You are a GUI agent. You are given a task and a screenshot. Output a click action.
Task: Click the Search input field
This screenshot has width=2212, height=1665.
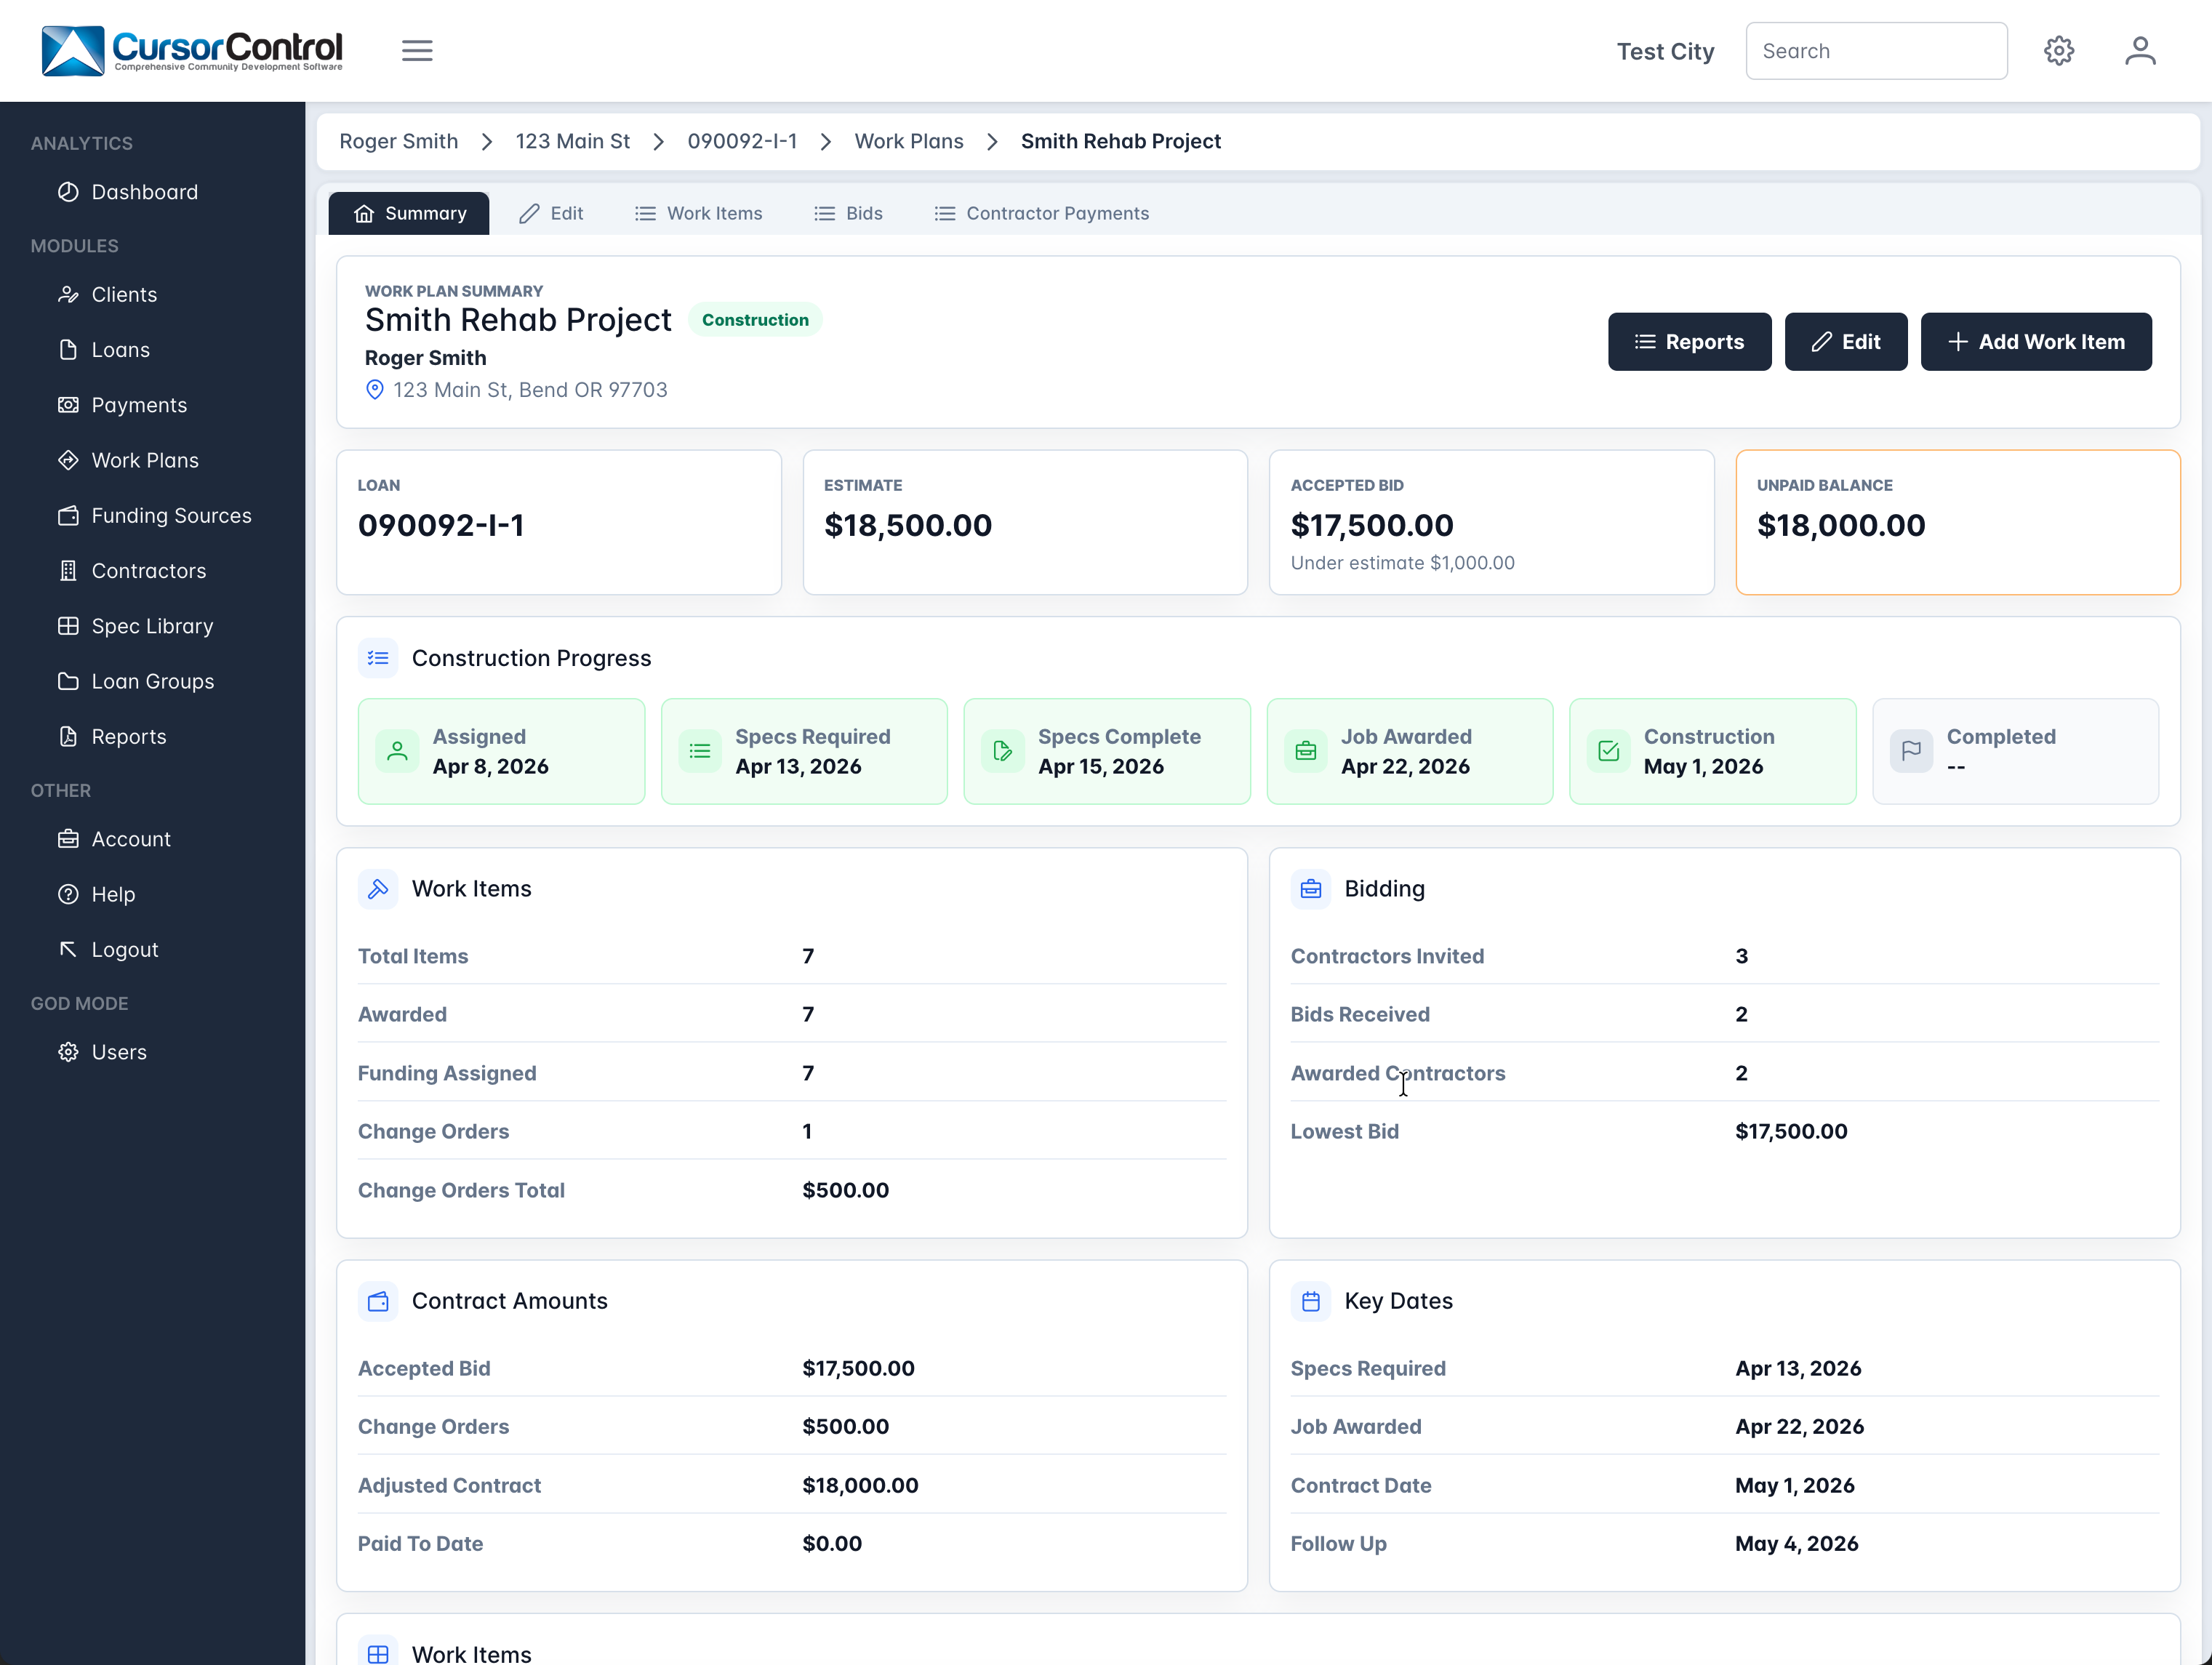click(1876, 51)
